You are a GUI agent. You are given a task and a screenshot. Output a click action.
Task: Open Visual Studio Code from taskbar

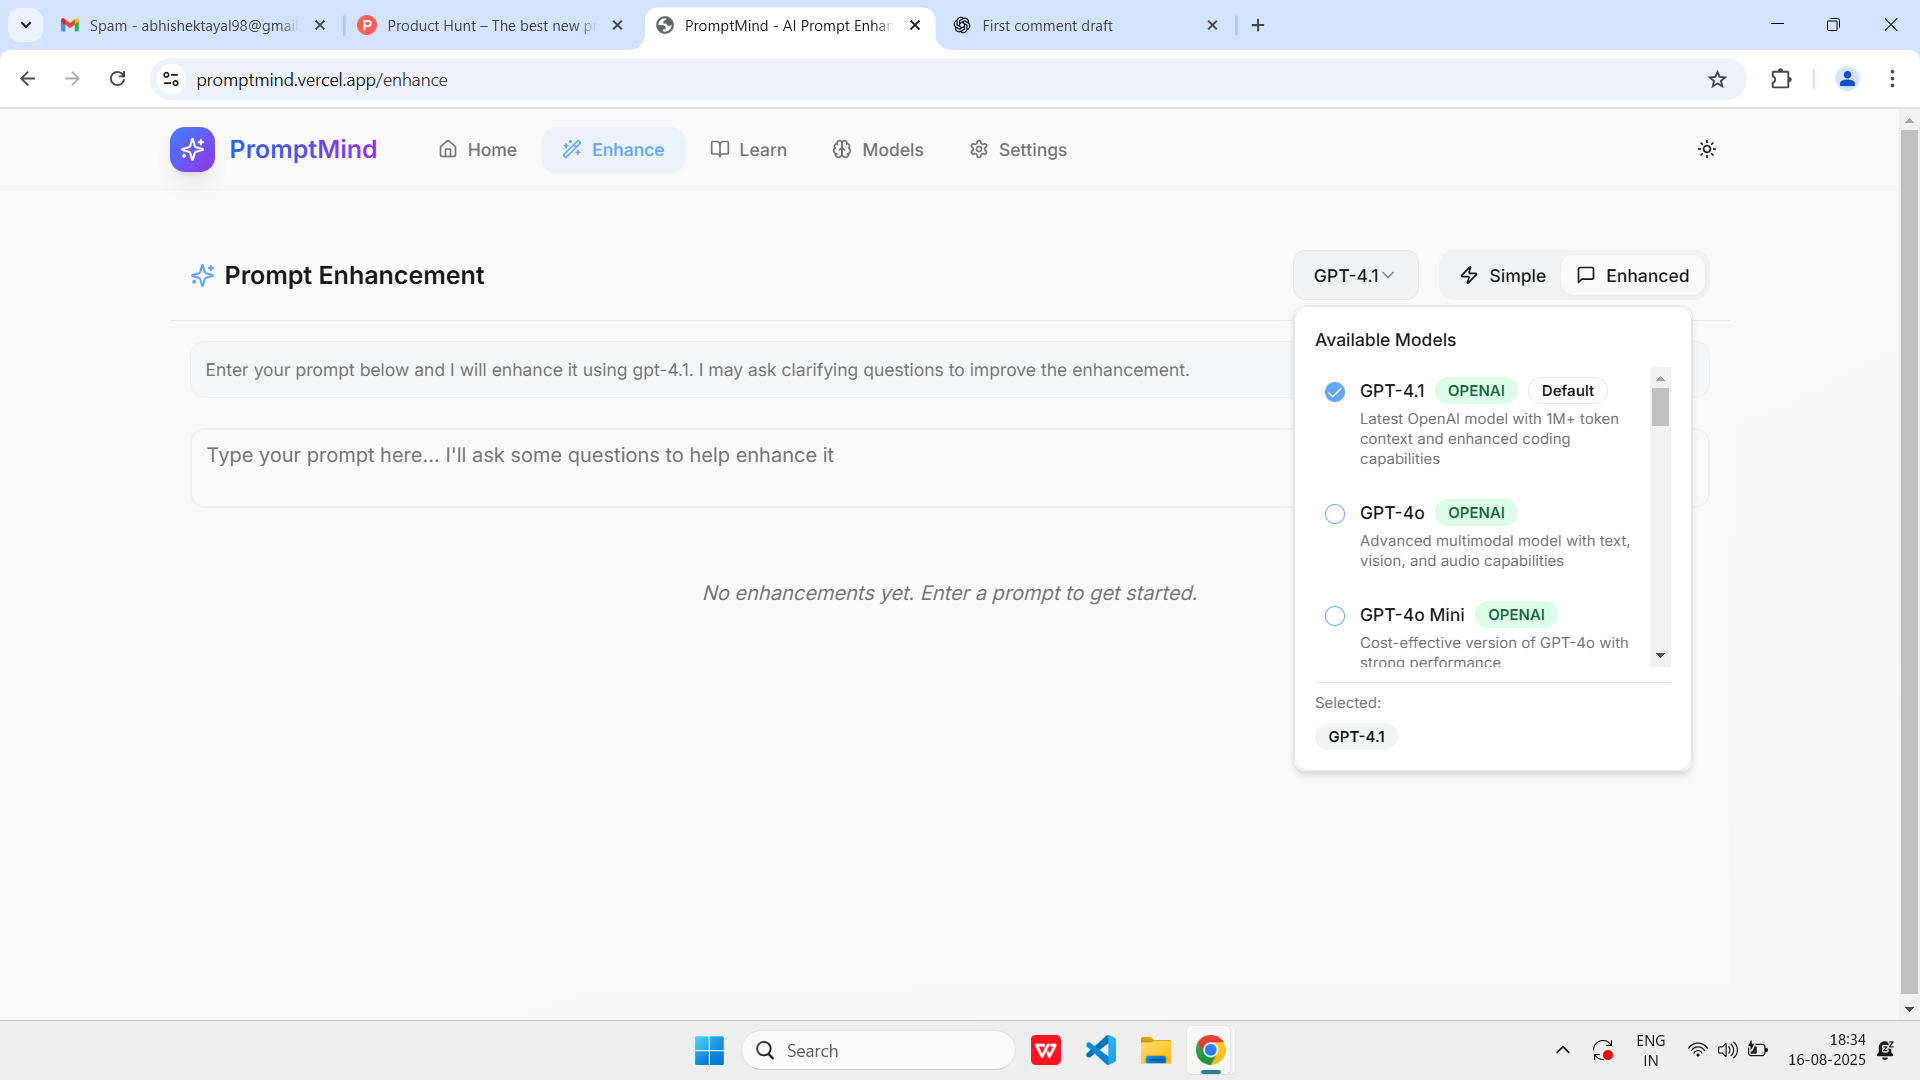tap(1101, 1050)
